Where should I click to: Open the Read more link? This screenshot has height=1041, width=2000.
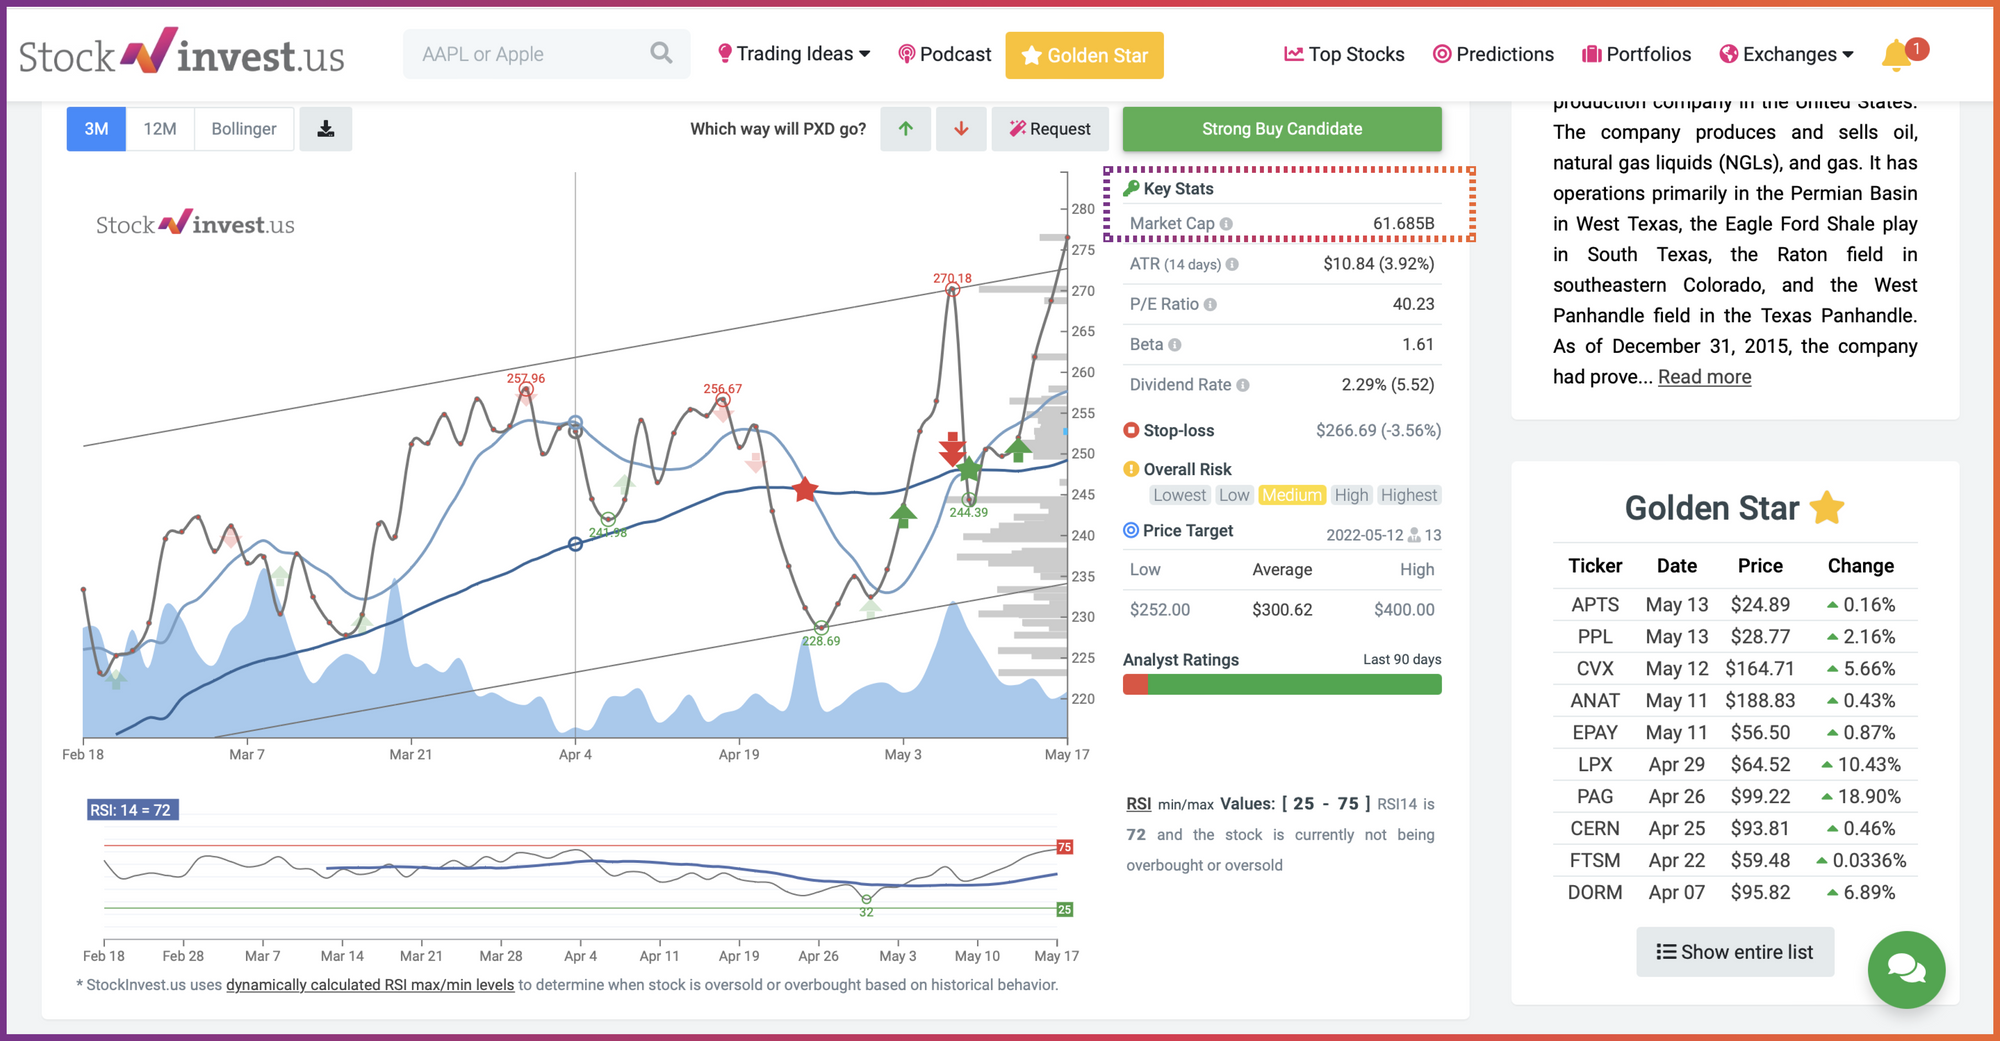point(1704,377)
